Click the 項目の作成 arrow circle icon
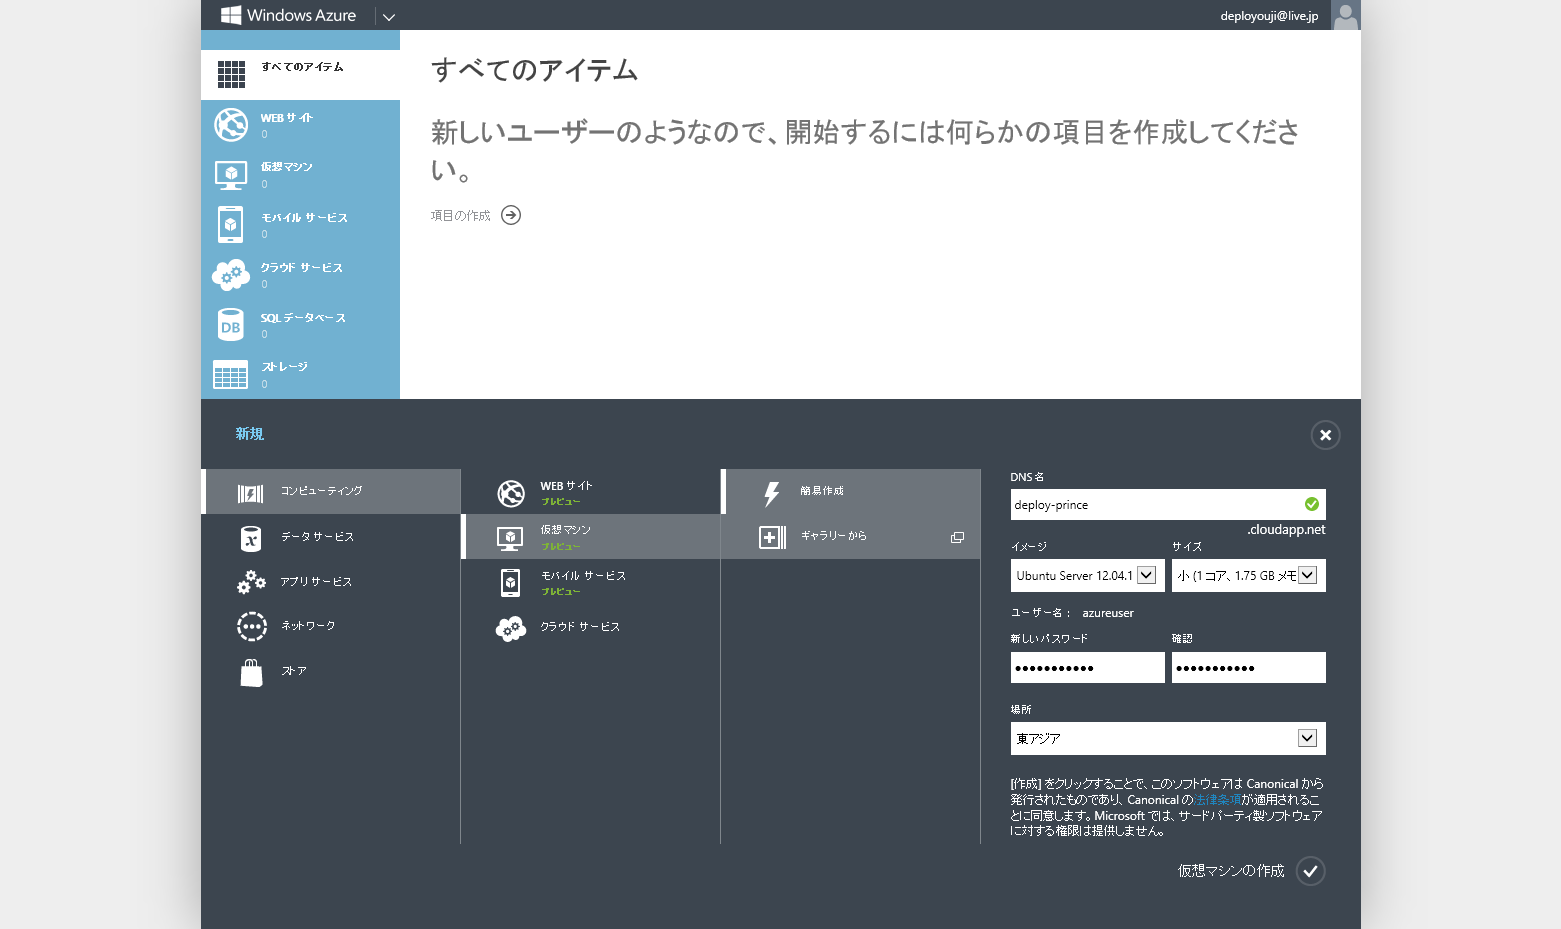The image size is (1561, 929). pos(511,215)
